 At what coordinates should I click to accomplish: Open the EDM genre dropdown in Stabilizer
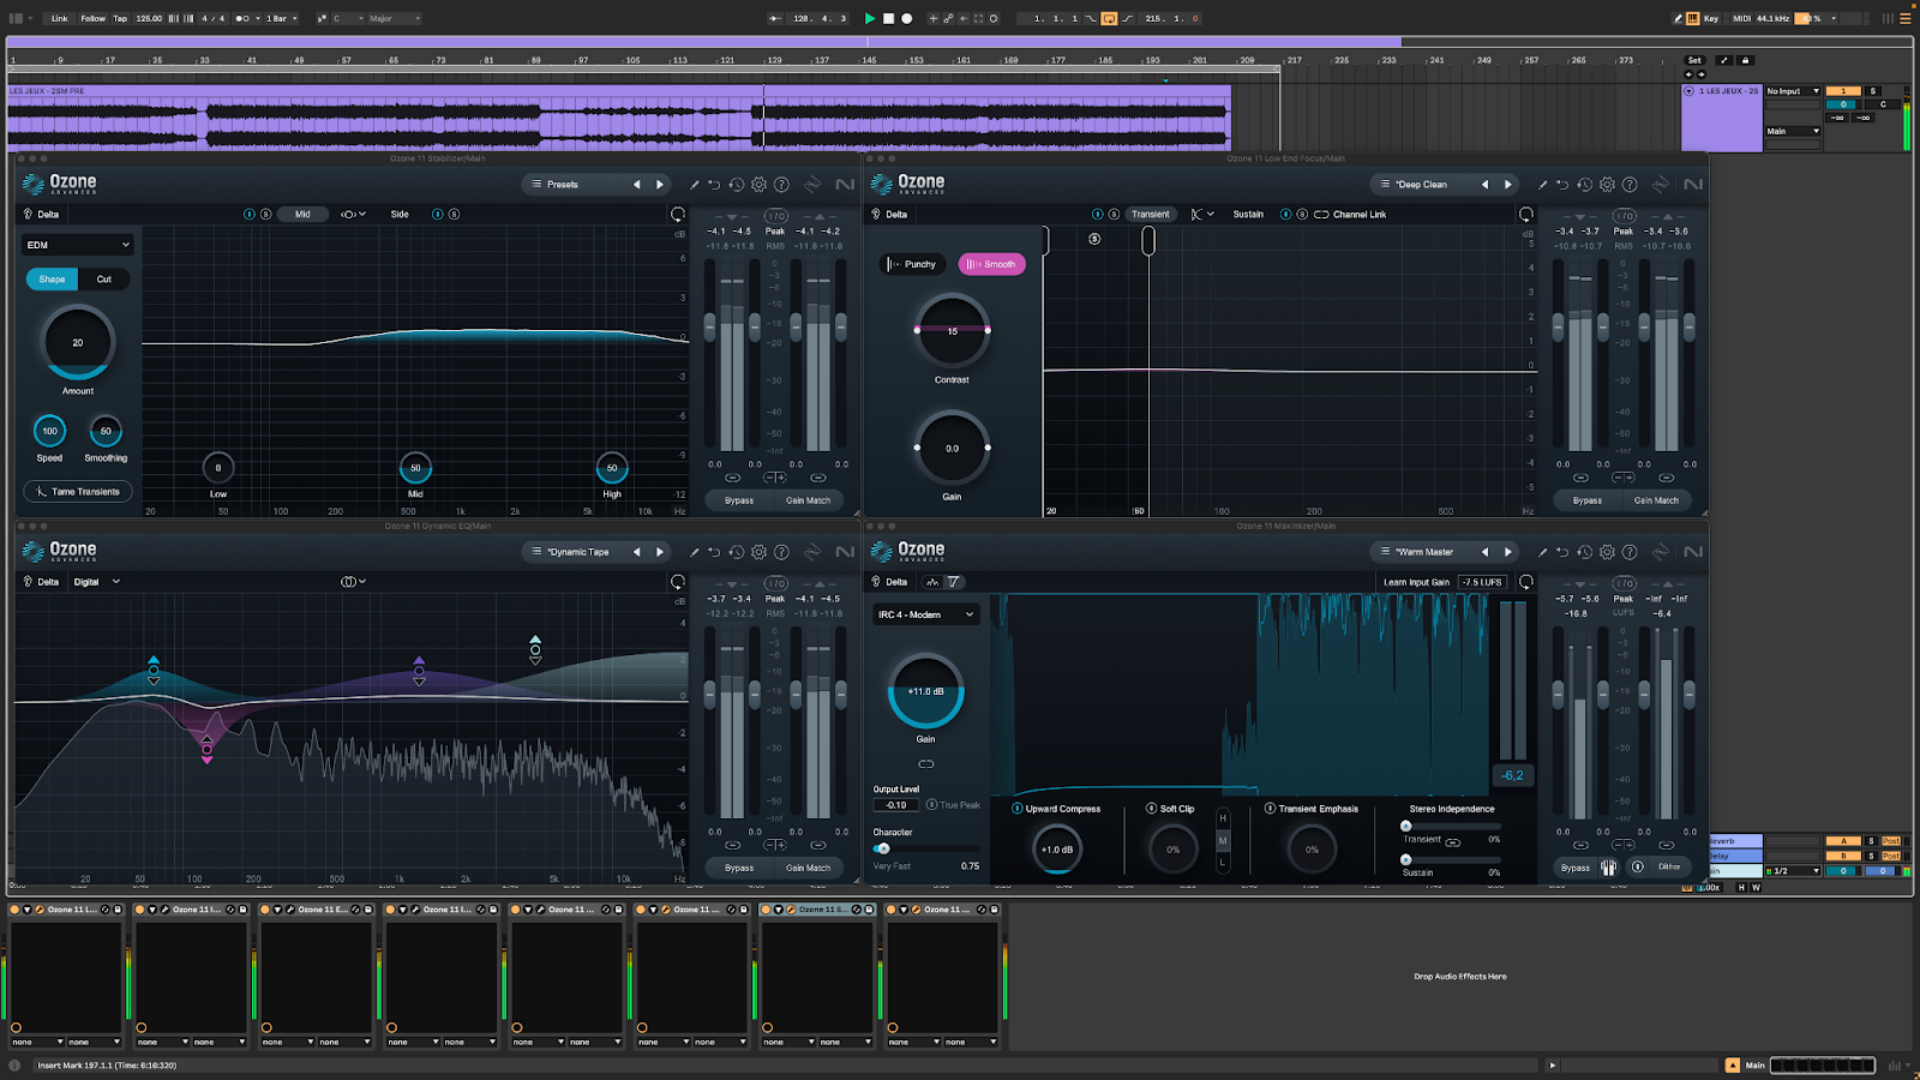[77, 244]
